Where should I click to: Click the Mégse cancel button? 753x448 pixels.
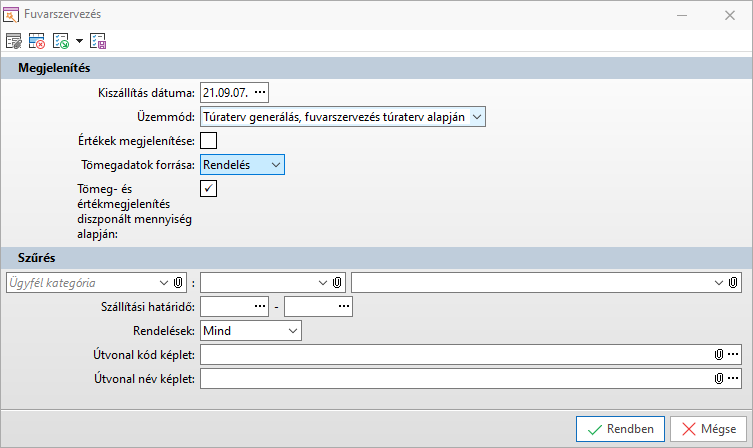tap(708, 428)
